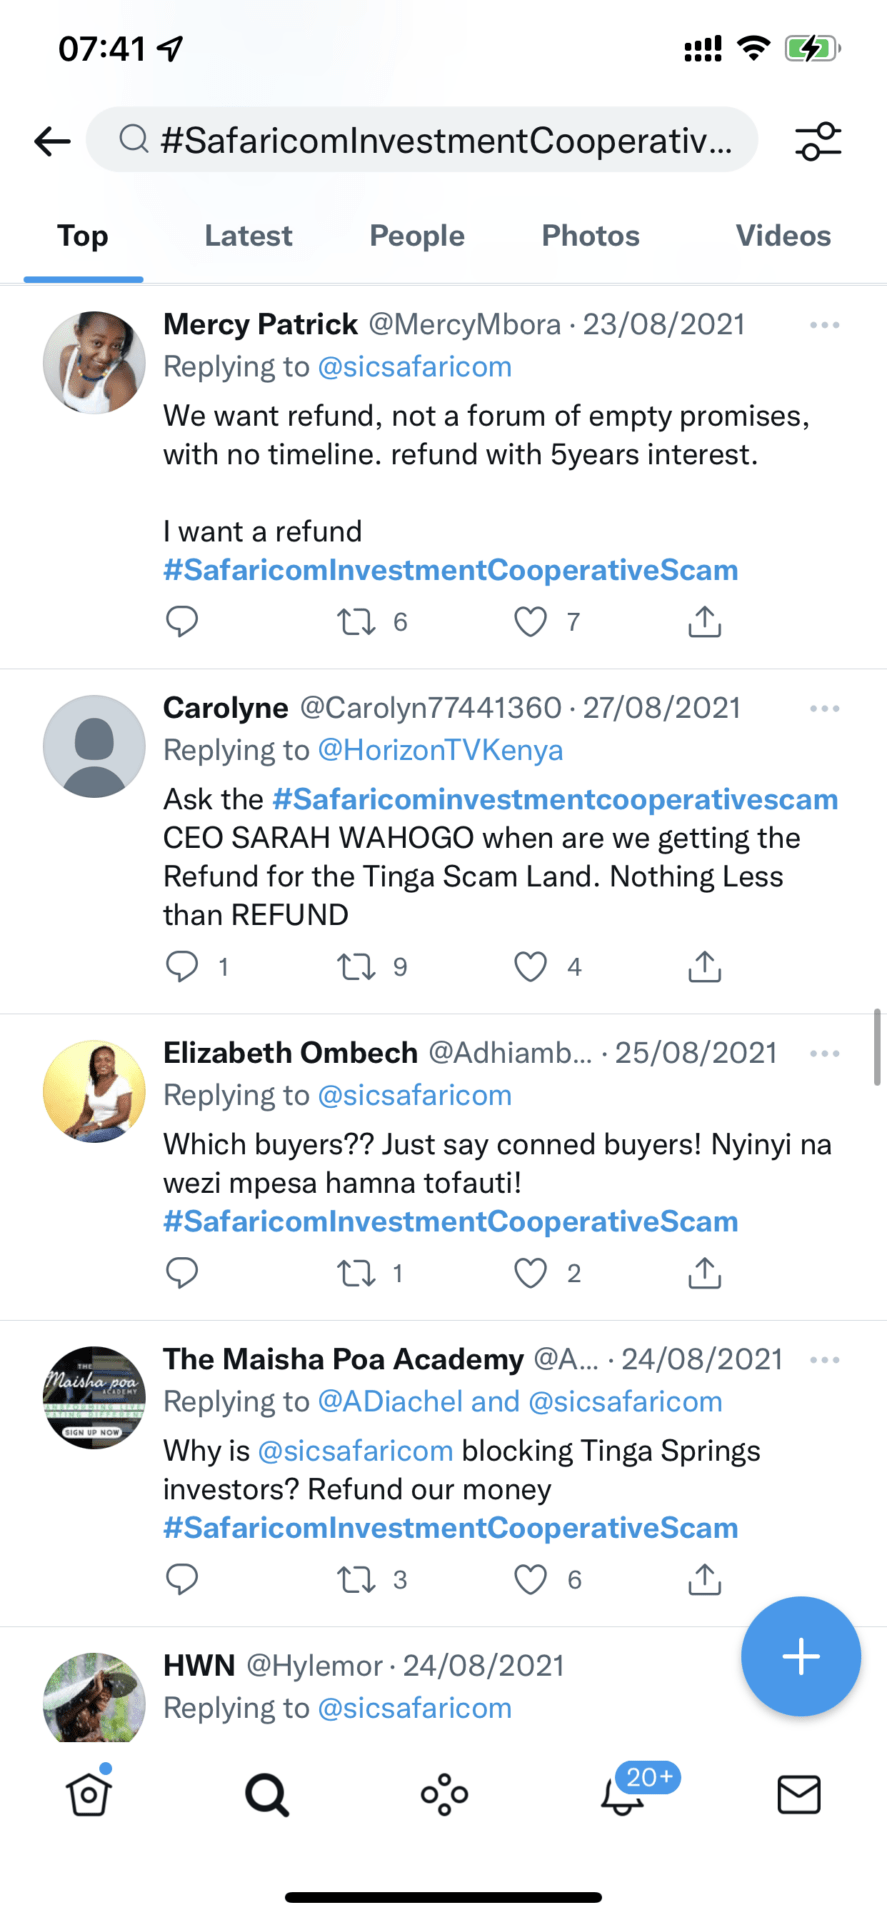Reply to Carolyne's tweet
887x1920 pixels.
(x=182, y=966)
